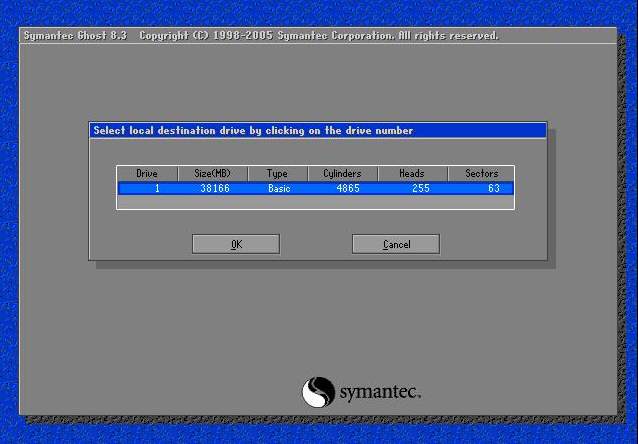Click the Type column header
Viewport: 638px width, 444px height.
coord(277,173)
